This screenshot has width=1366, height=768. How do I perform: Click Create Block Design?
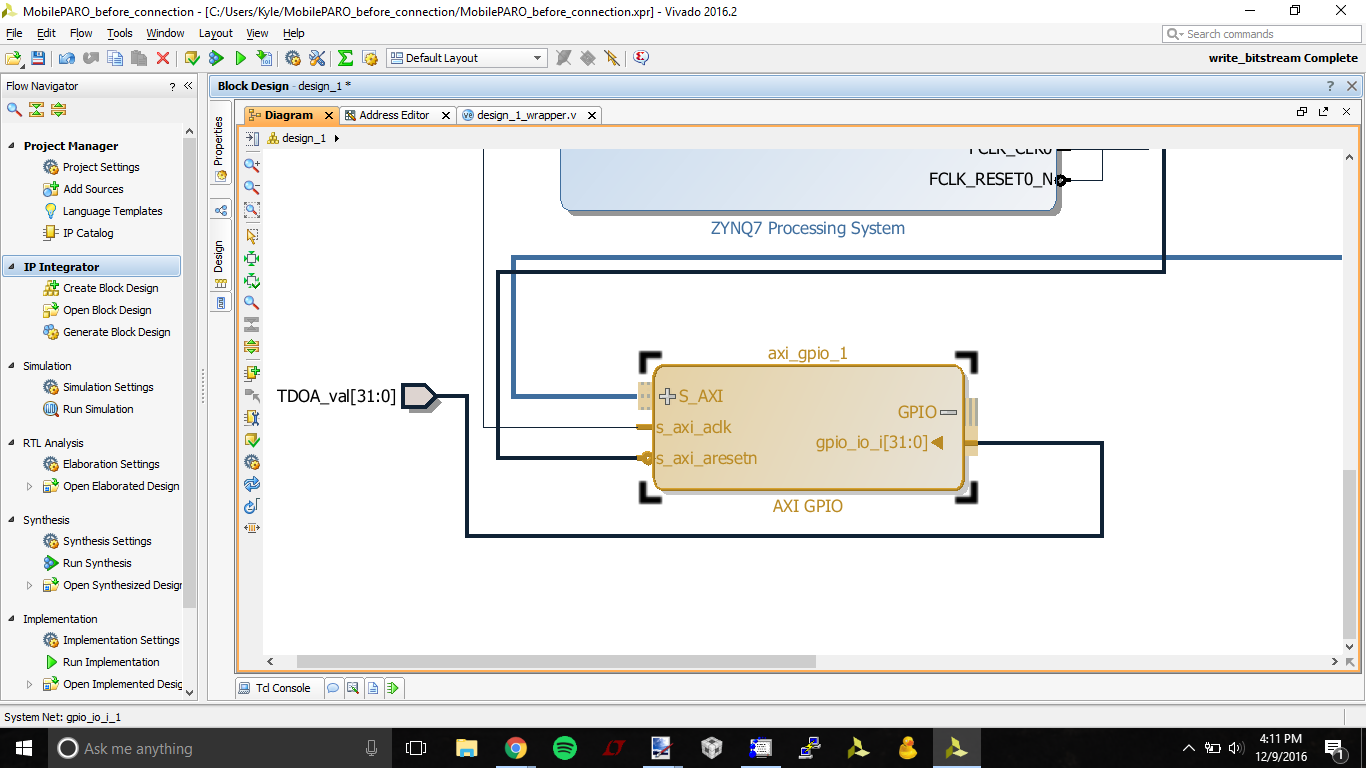(x=110, y=288)
